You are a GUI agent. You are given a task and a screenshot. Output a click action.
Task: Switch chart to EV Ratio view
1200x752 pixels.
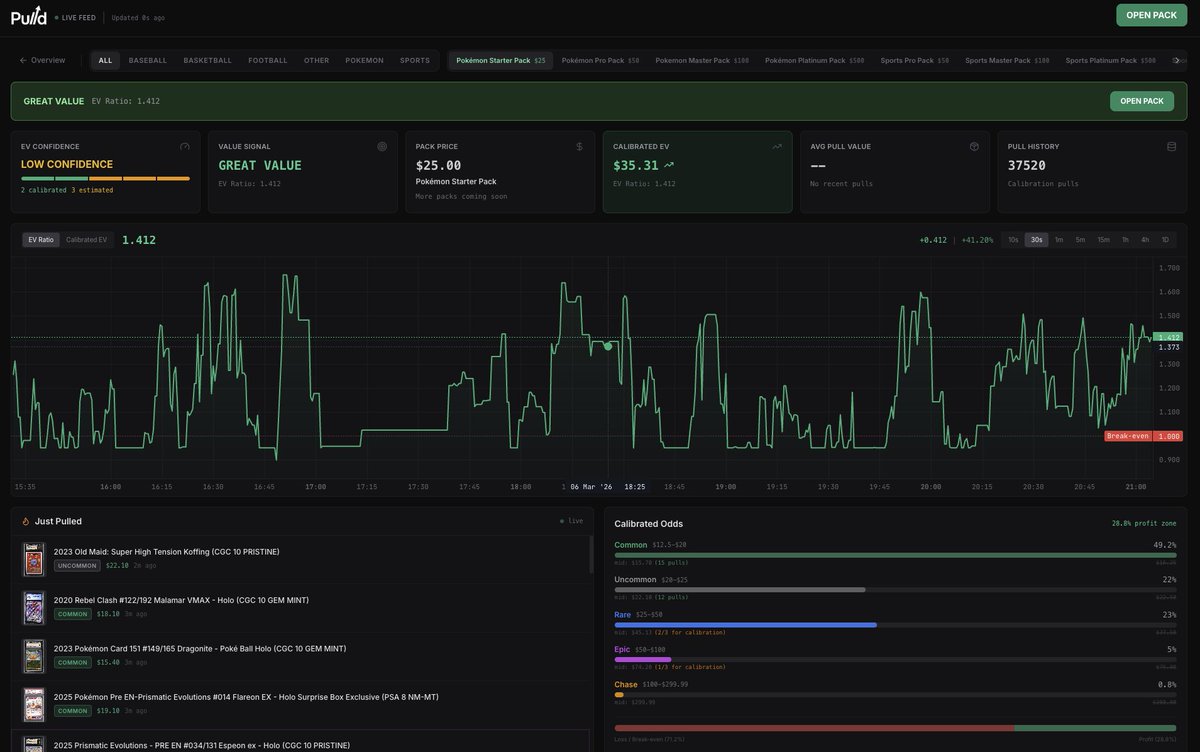pos(41,240)
